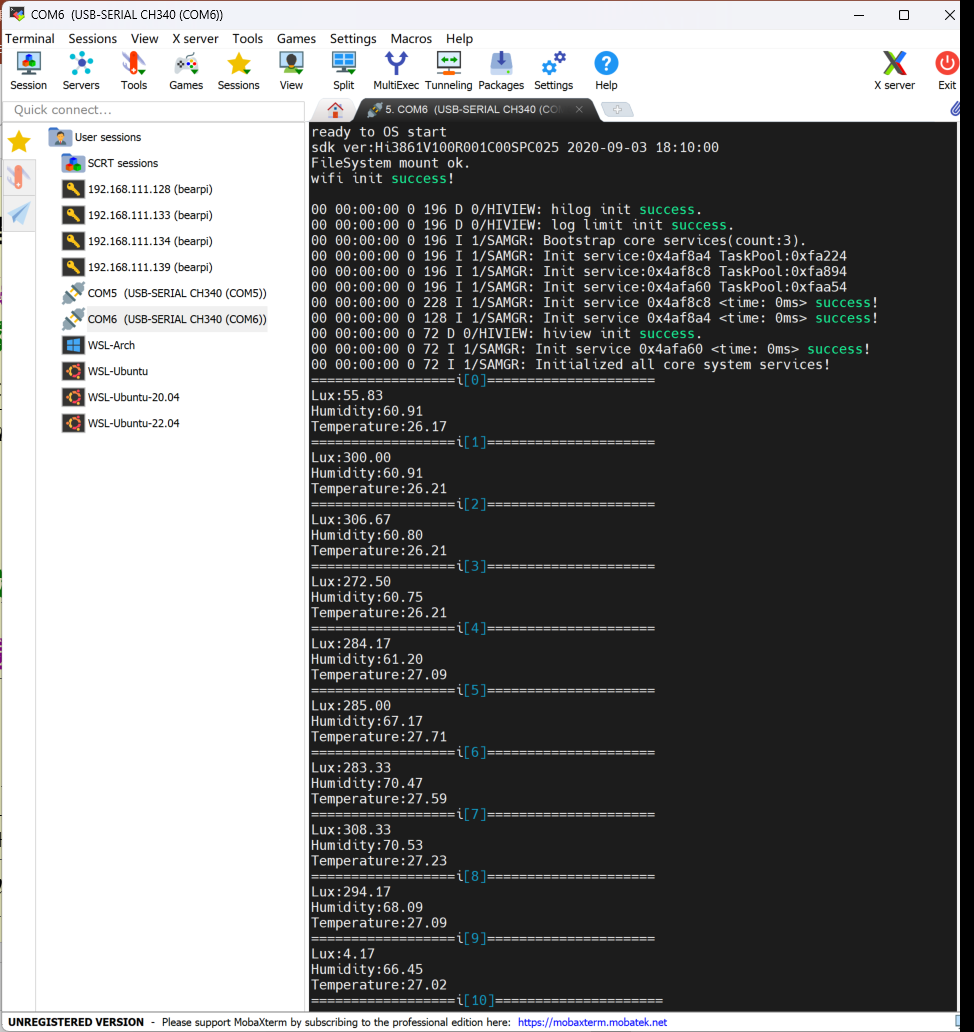Click the Session toolbar icon
Screen dimensions: 974x1032
click(x=28, y=71)
